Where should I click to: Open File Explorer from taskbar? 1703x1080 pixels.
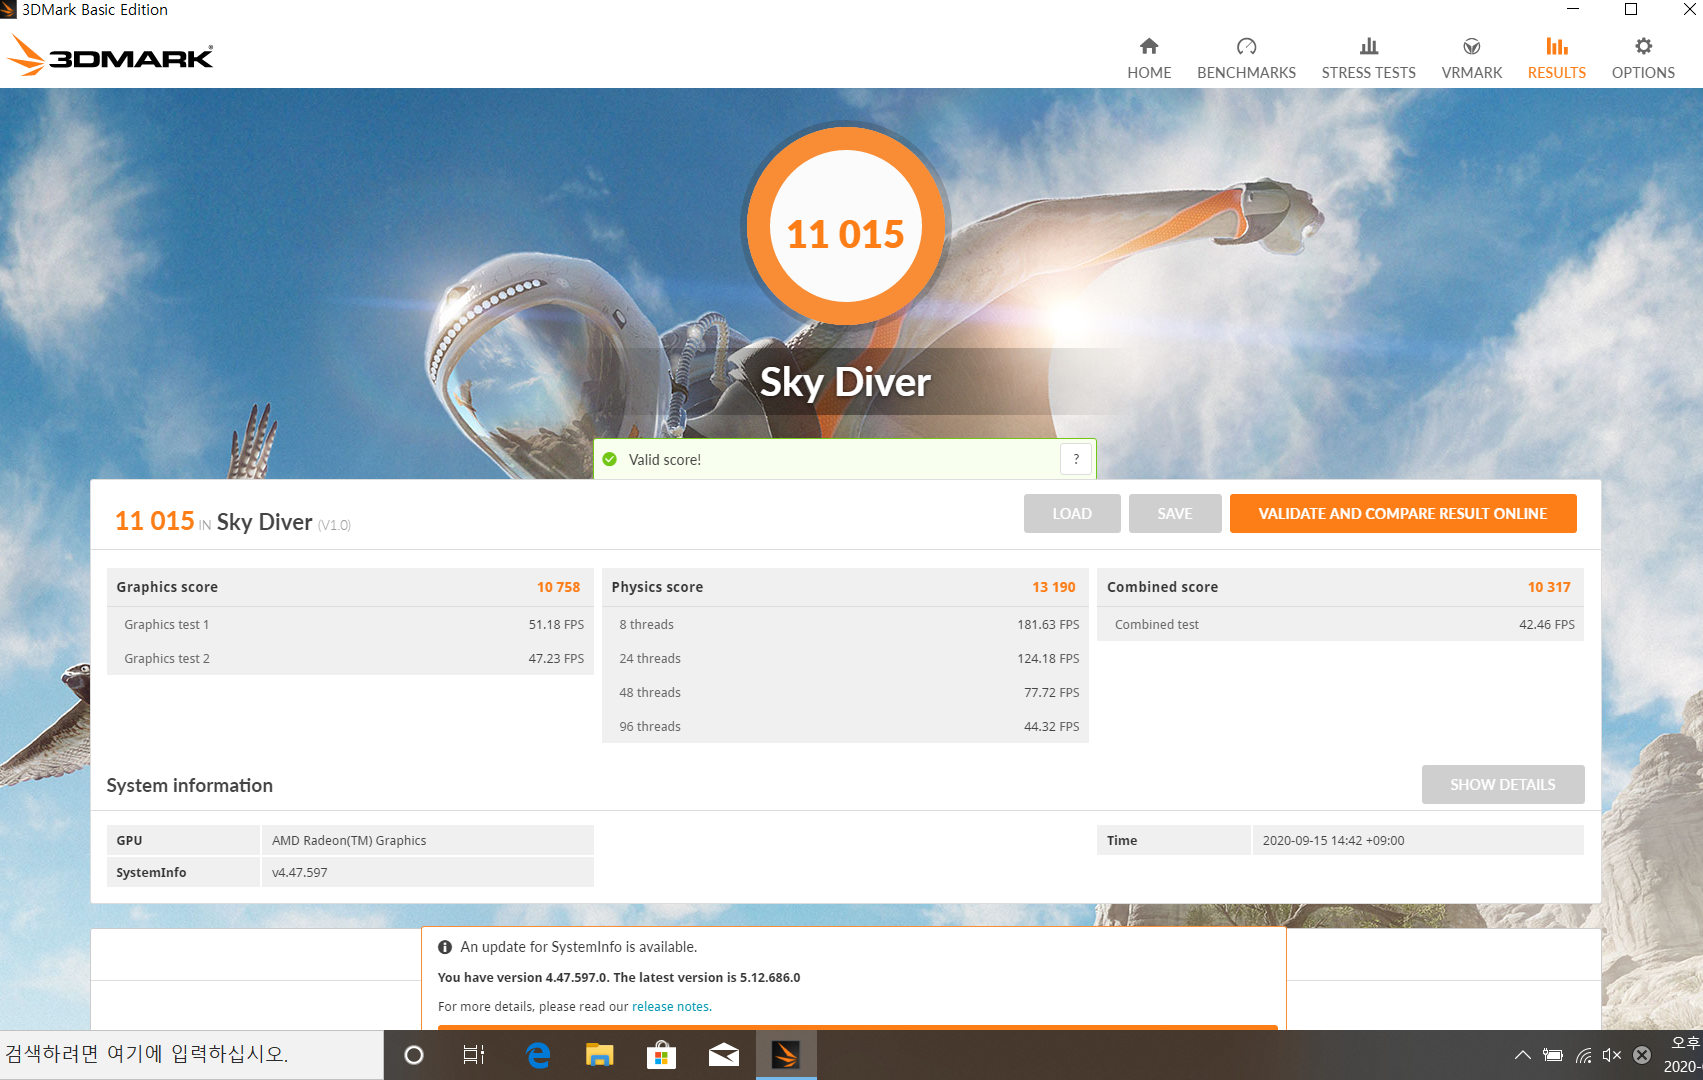coord(599,1055)
